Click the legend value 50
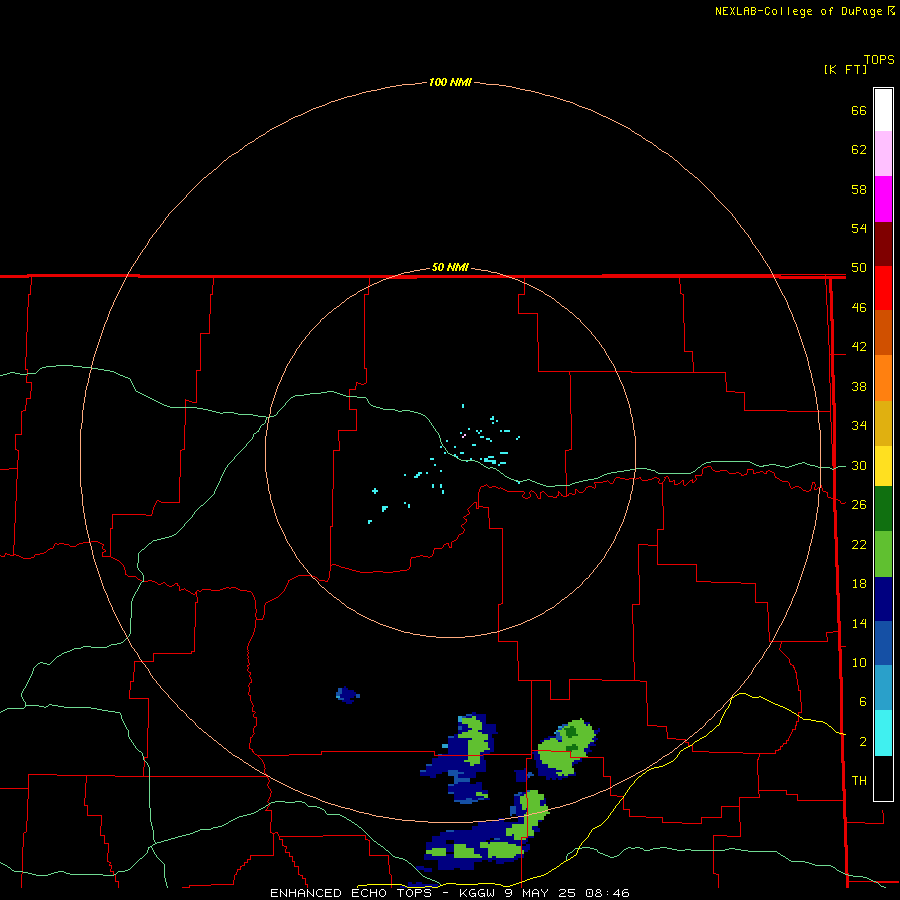 coord(859,267)
